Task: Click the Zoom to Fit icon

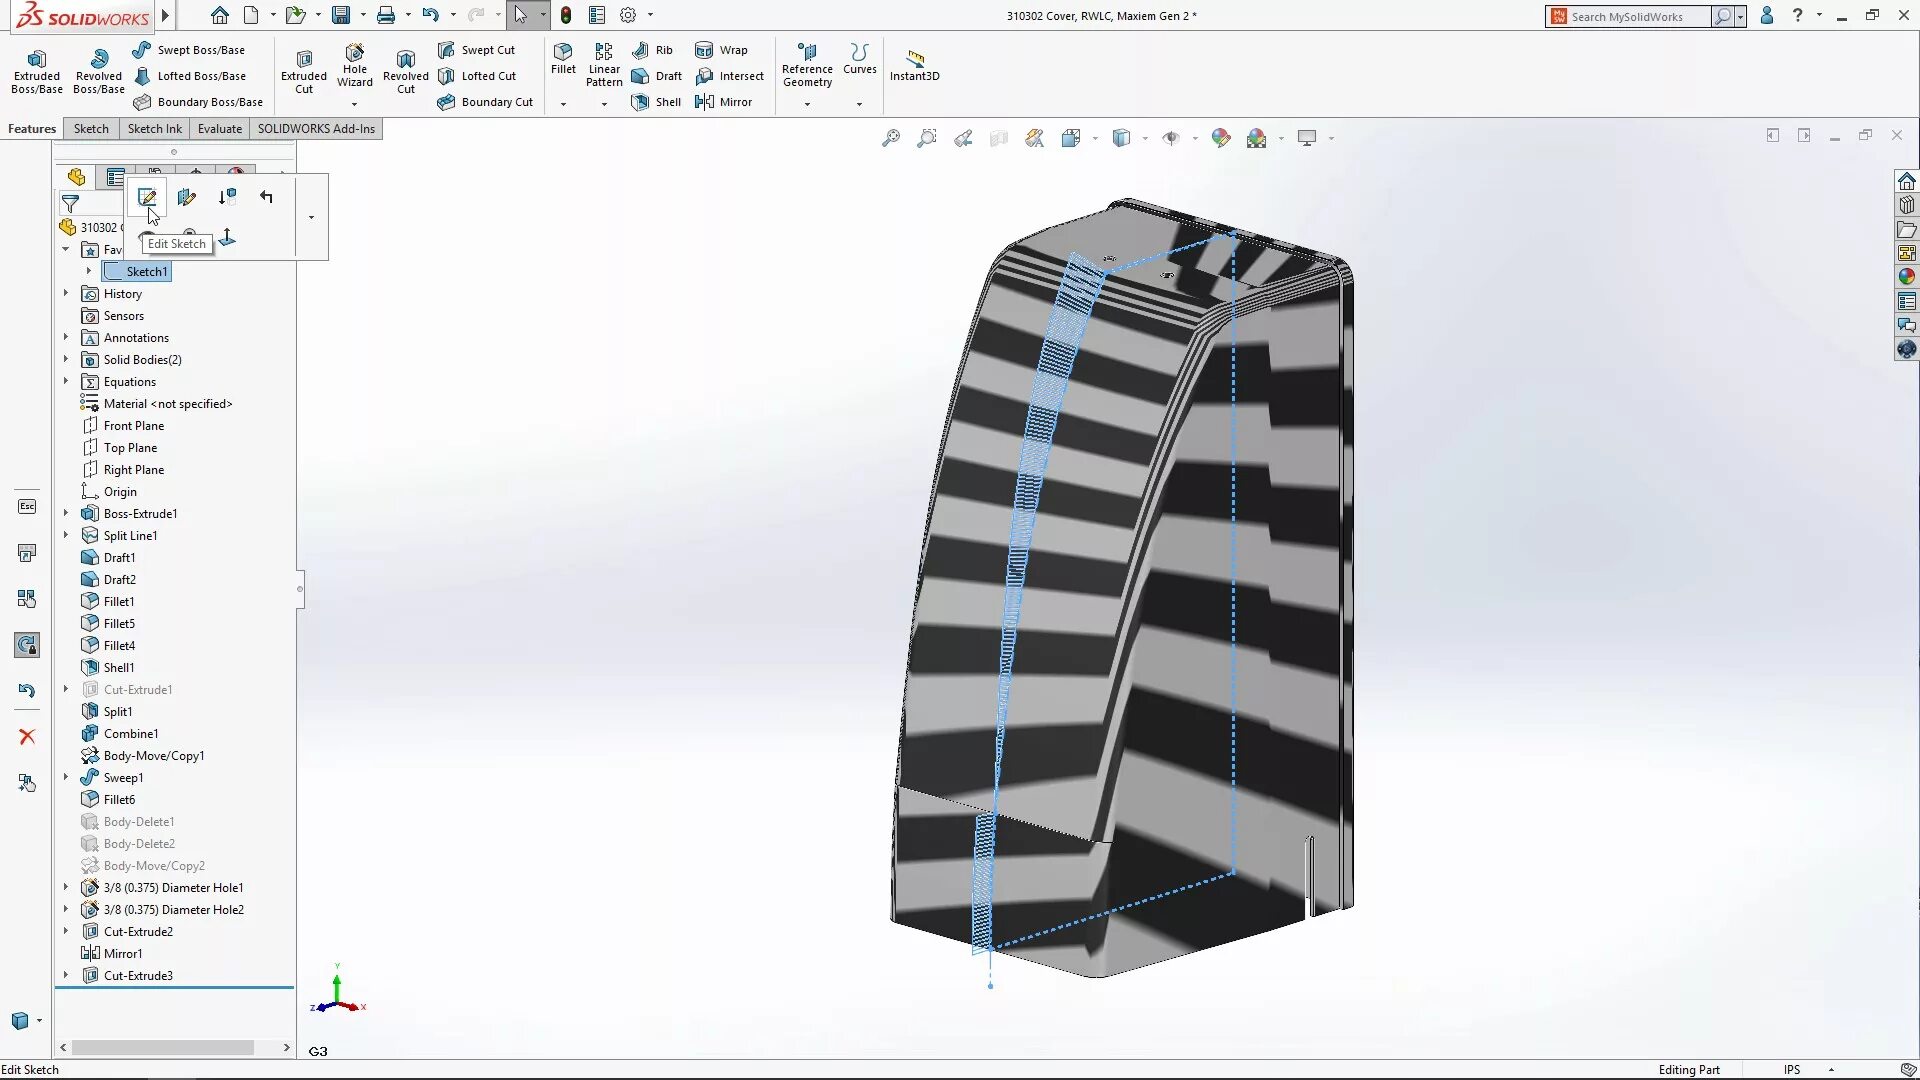Action: pos(889,137)
